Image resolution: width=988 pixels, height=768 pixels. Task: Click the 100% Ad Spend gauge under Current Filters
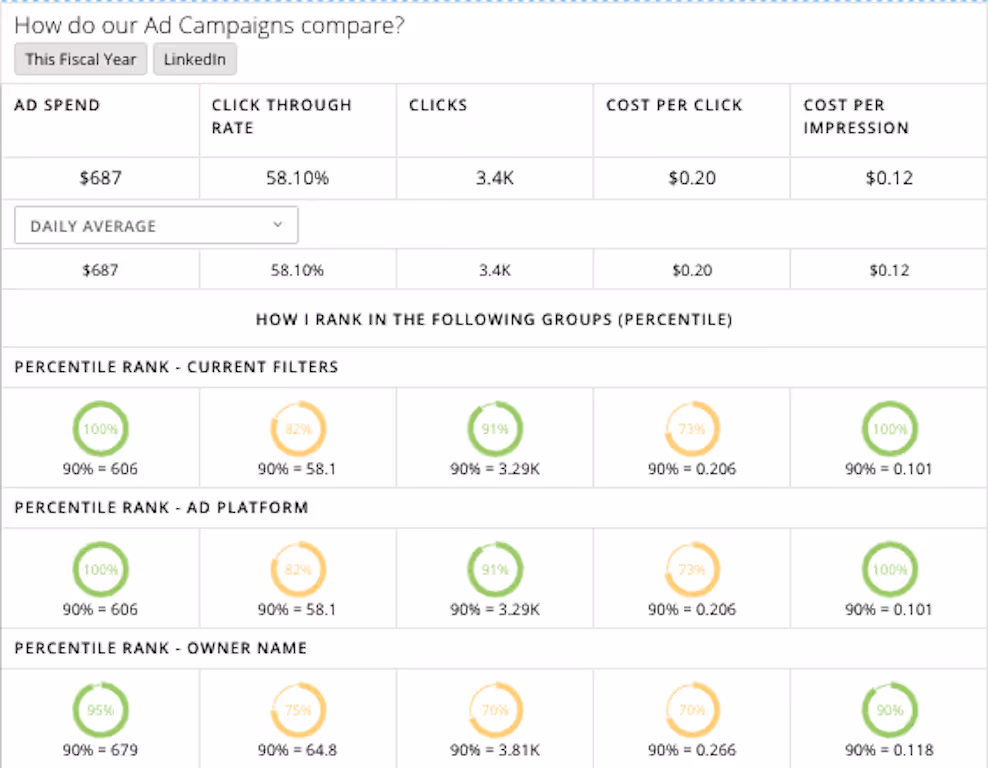point(100,428)
